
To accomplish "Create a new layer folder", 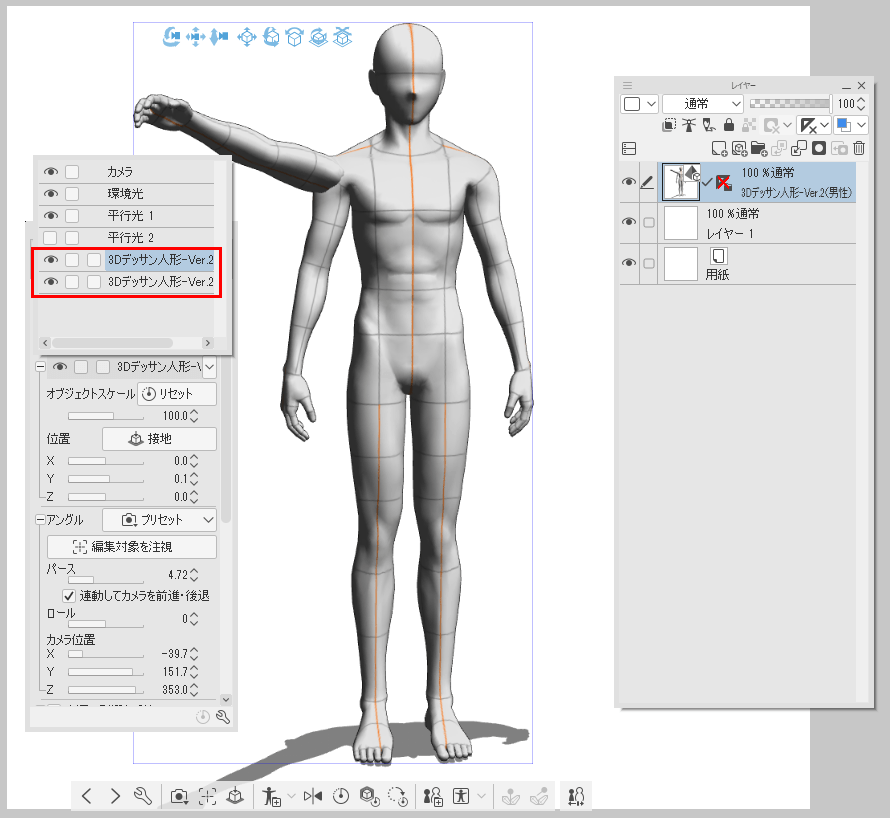I will [x=759, y=149].
